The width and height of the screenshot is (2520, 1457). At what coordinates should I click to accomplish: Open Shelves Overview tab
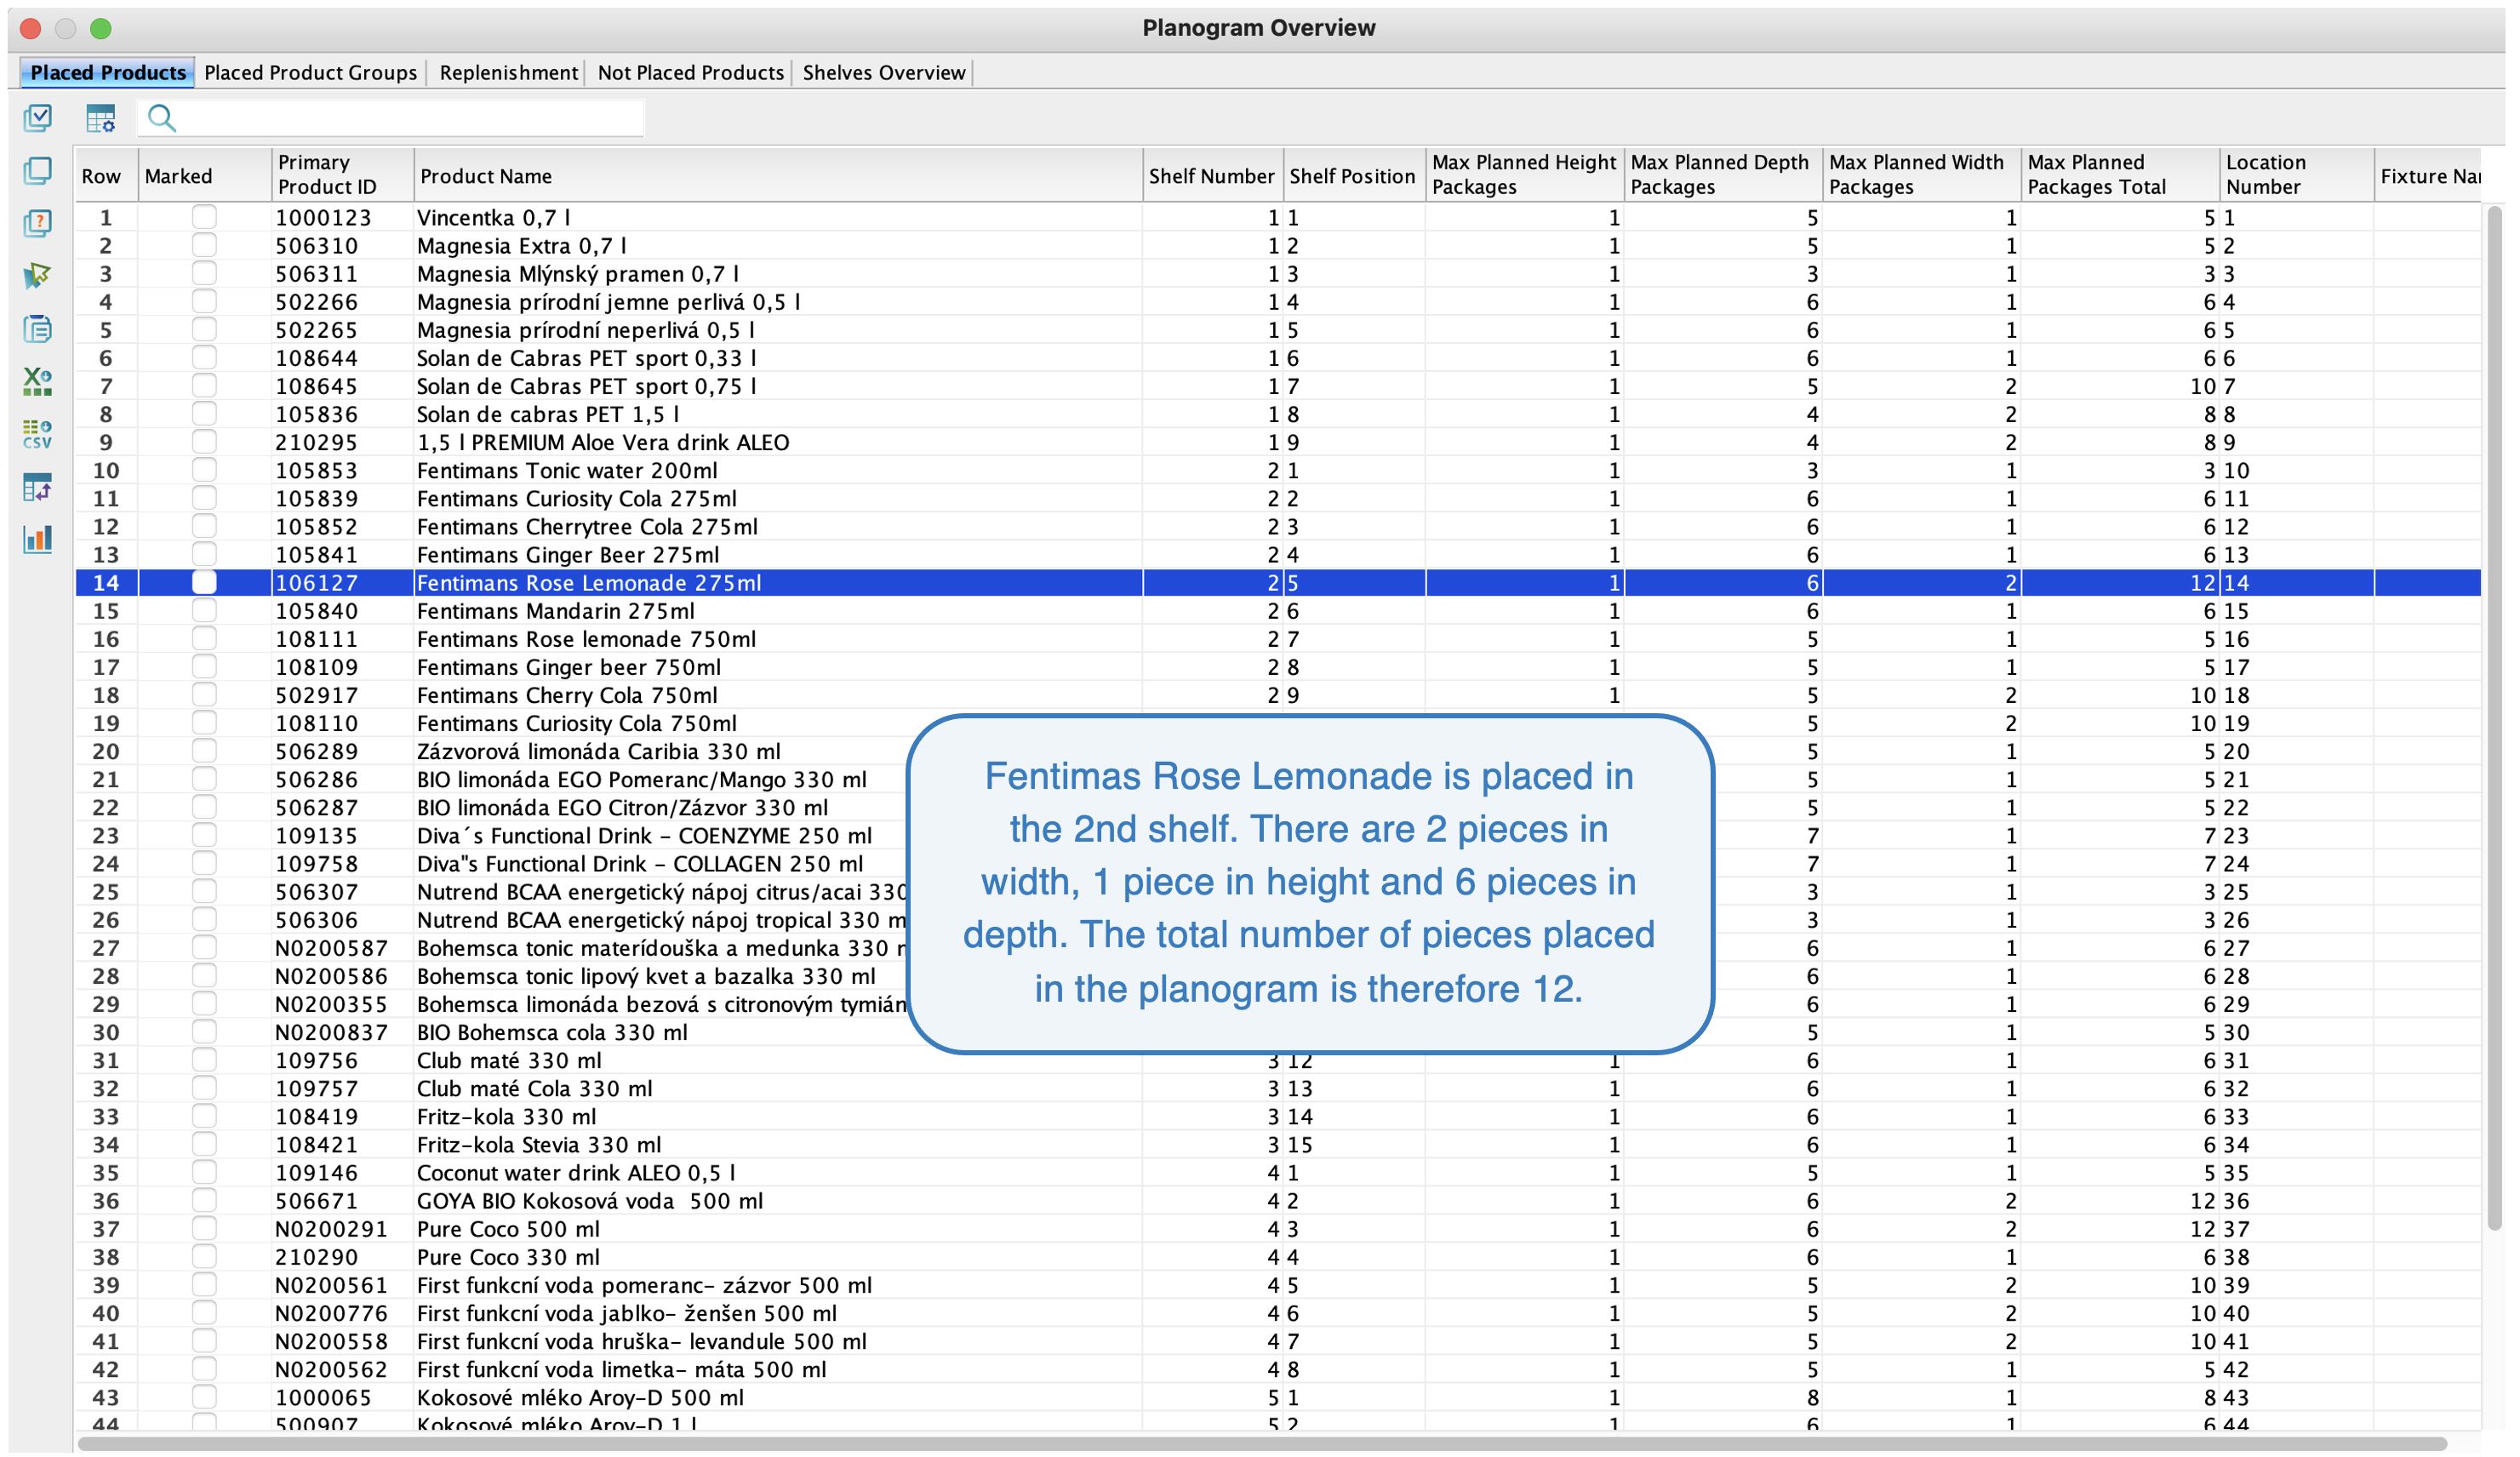coord(884,72)
